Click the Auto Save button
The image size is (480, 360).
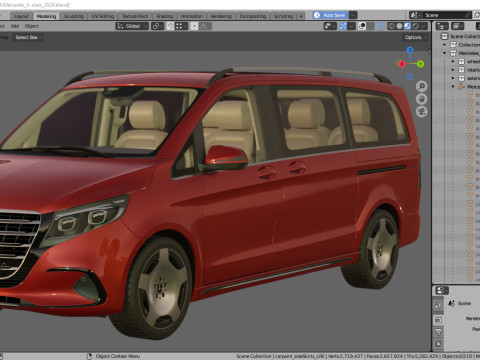(330, 15)
